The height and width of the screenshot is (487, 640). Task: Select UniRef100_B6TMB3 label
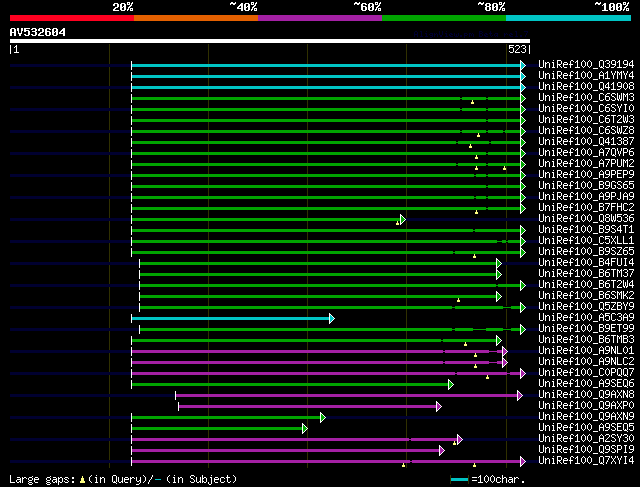point(586,340)
